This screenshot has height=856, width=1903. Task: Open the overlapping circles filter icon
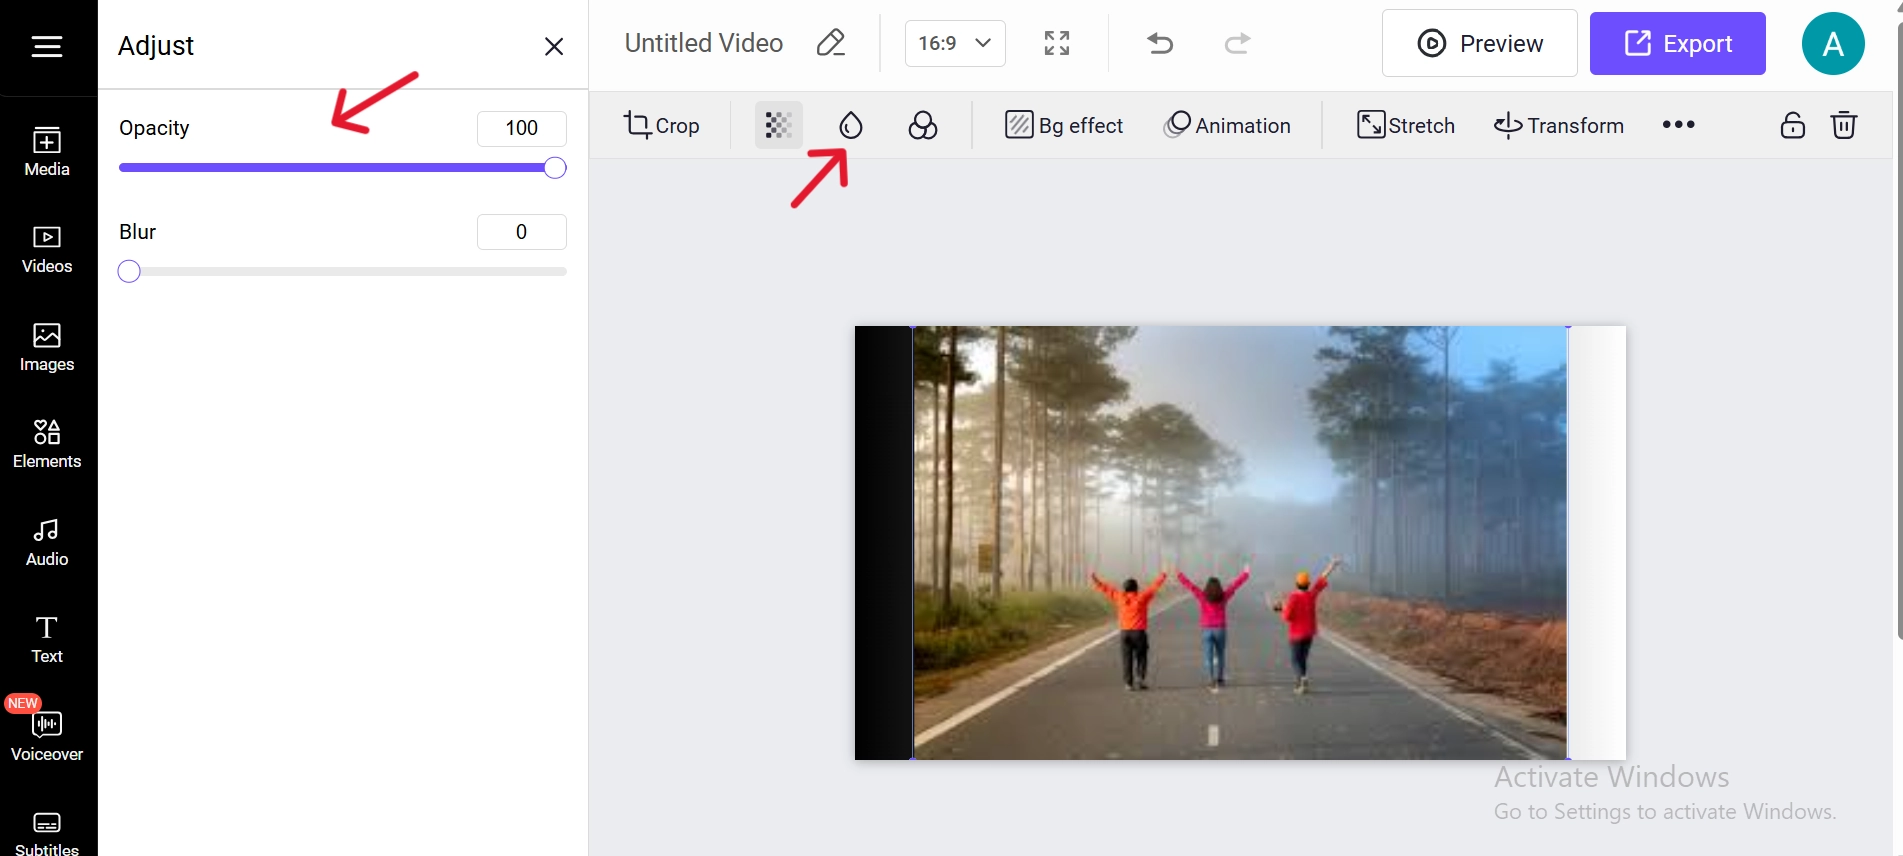click(x=922, y=125)
